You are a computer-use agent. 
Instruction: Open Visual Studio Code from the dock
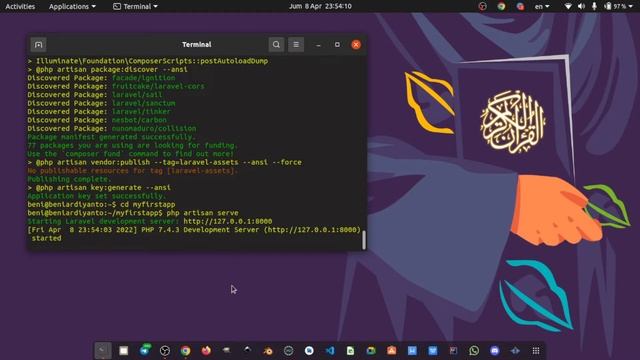tap(330, 350)
